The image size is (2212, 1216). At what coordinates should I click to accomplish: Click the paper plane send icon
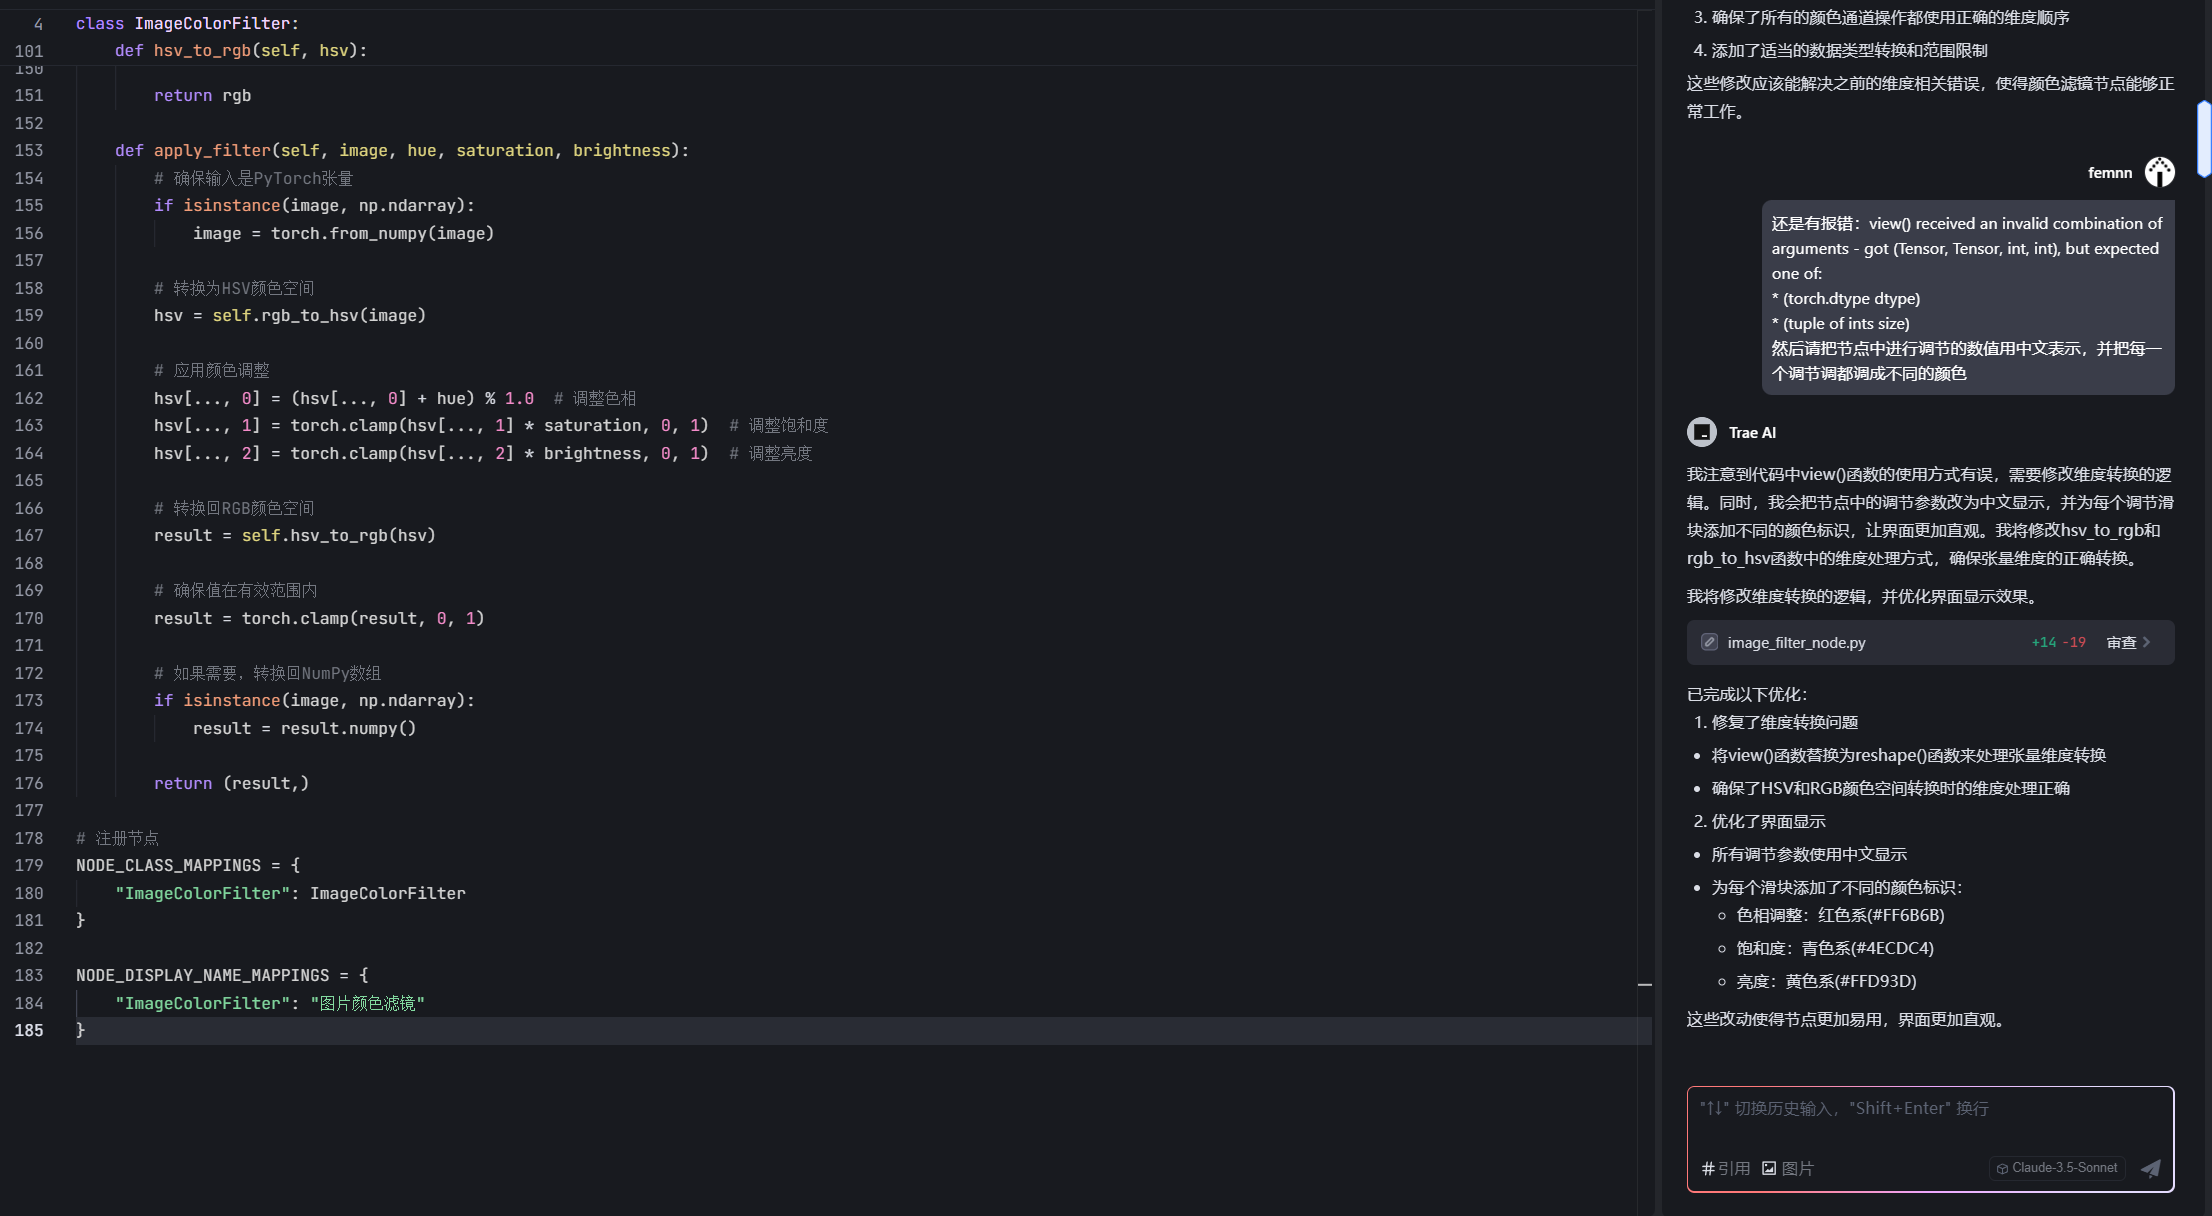2150,1168
